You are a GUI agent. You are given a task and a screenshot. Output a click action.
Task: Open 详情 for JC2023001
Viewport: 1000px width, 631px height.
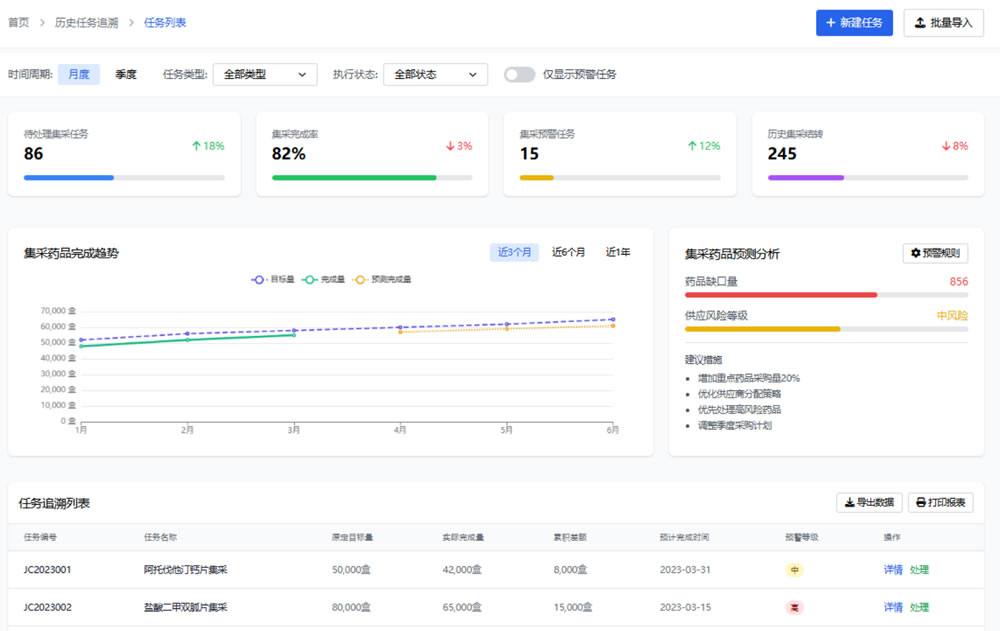point(893,570)
